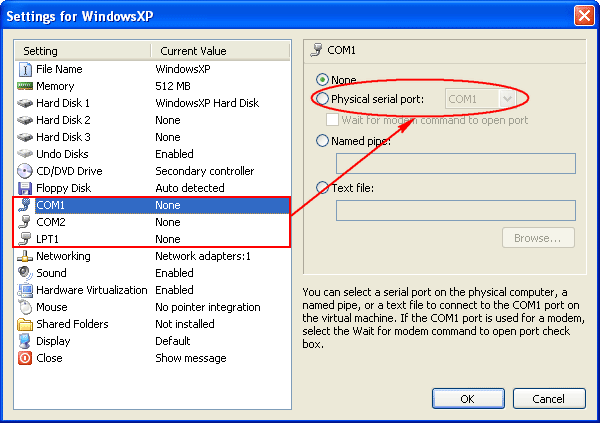Click the 'WindowsXP Hard Disk' value
The width and height of the screenshot is (600, 423).
(x=207, y=103)
